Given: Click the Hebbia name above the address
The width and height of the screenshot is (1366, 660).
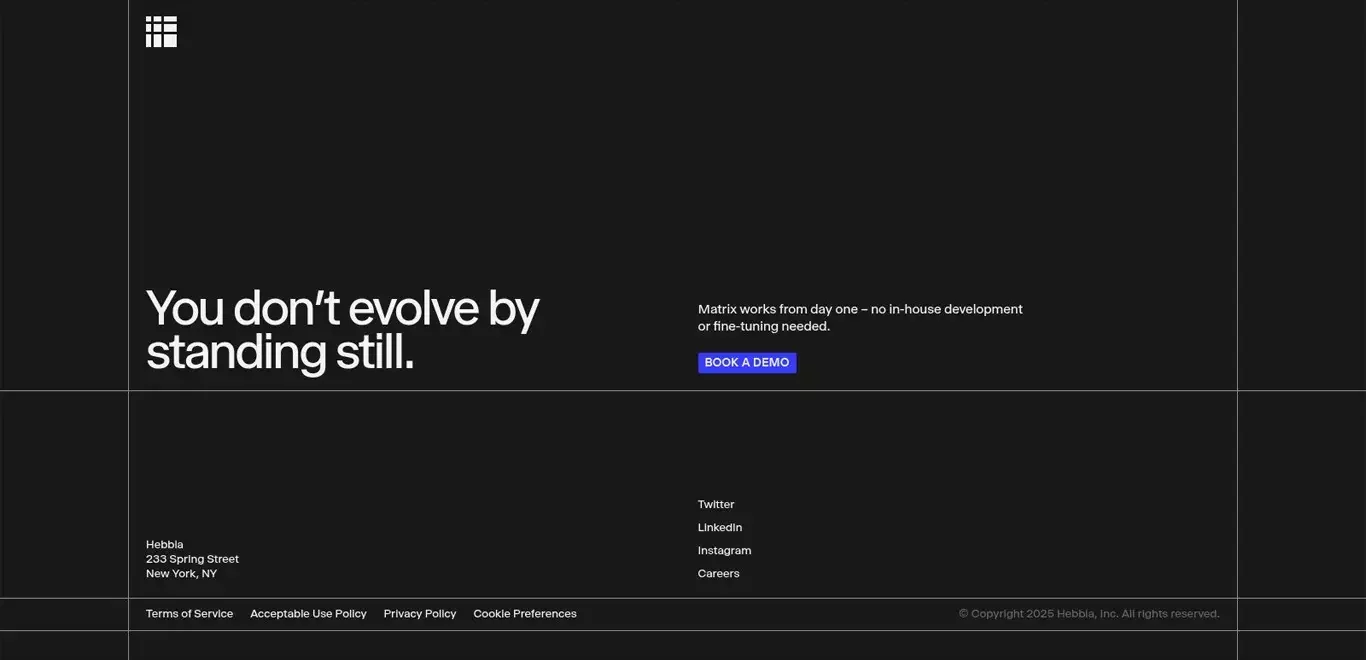Looking at the screenshot, I should click(x=164, y=545).
